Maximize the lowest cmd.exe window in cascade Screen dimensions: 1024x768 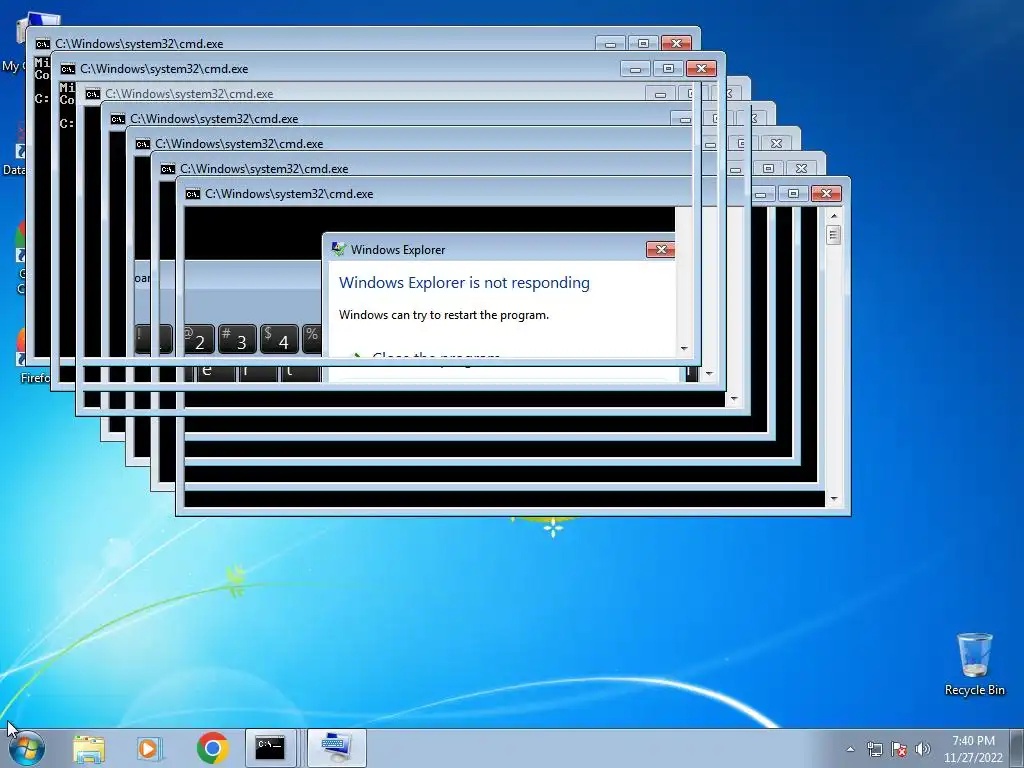(793, 193)
